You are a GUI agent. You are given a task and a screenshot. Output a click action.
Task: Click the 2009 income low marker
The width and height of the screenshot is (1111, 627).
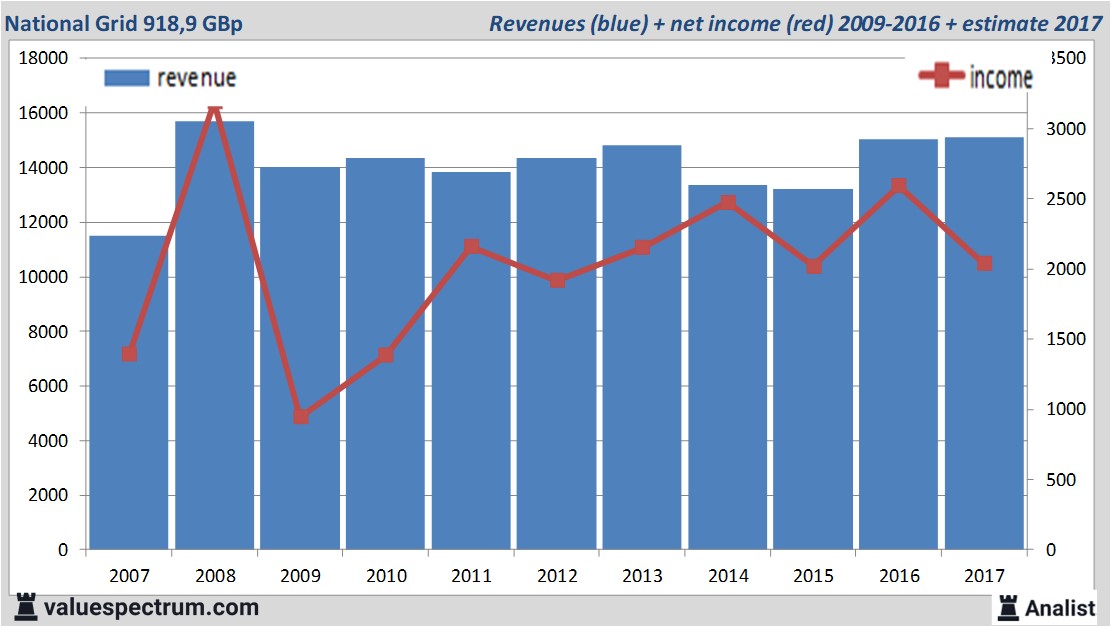coord(301,416)
